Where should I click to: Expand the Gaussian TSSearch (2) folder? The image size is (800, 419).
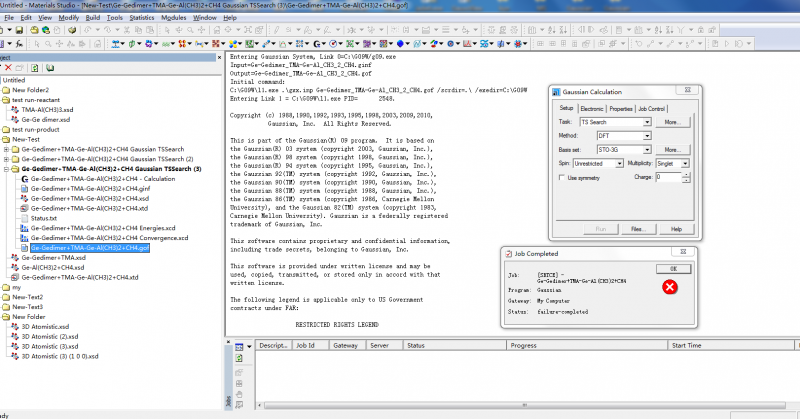click(x=7, y=159)
